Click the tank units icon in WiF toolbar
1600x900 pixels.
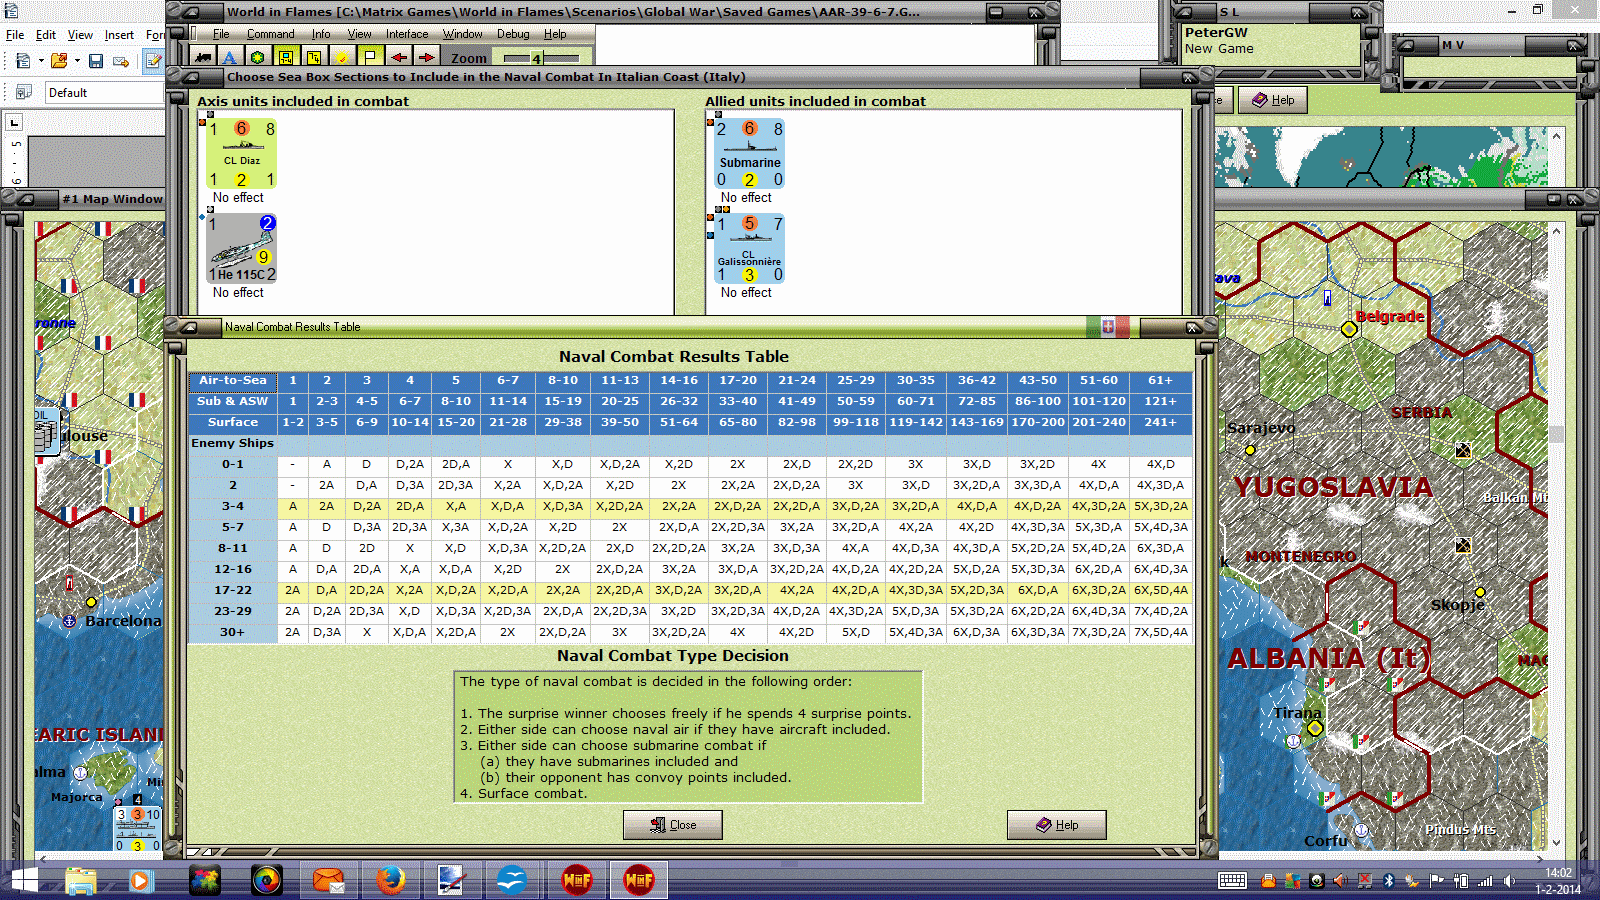pyautogui.click(x=203, y=57)
